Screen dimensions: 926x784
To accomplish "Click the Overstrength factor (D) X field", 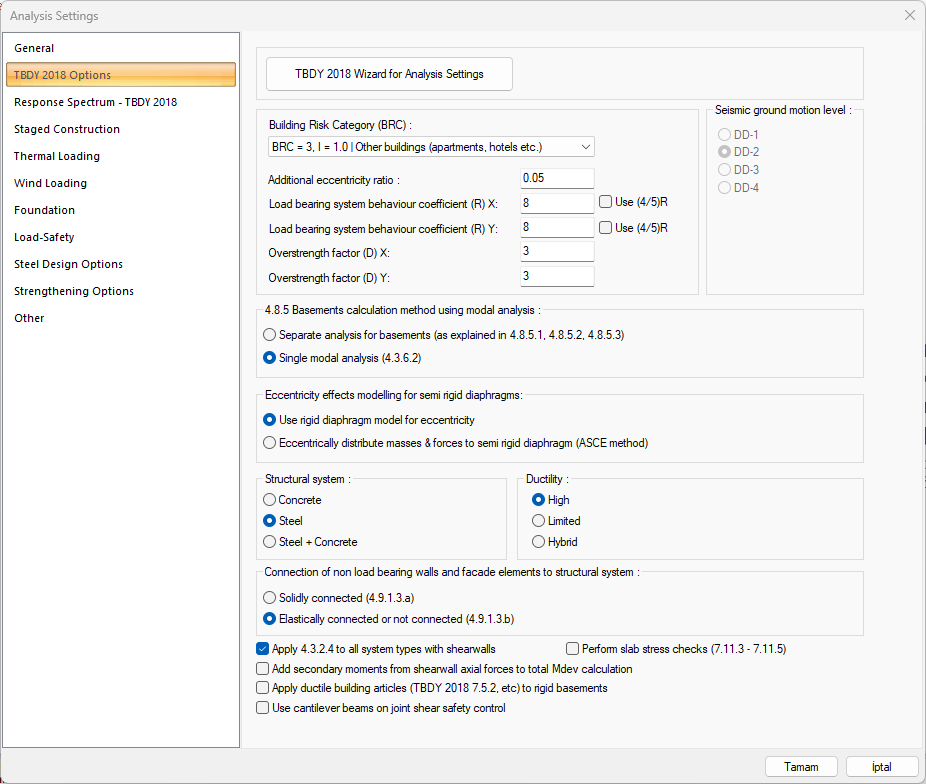I will (557, 251).
